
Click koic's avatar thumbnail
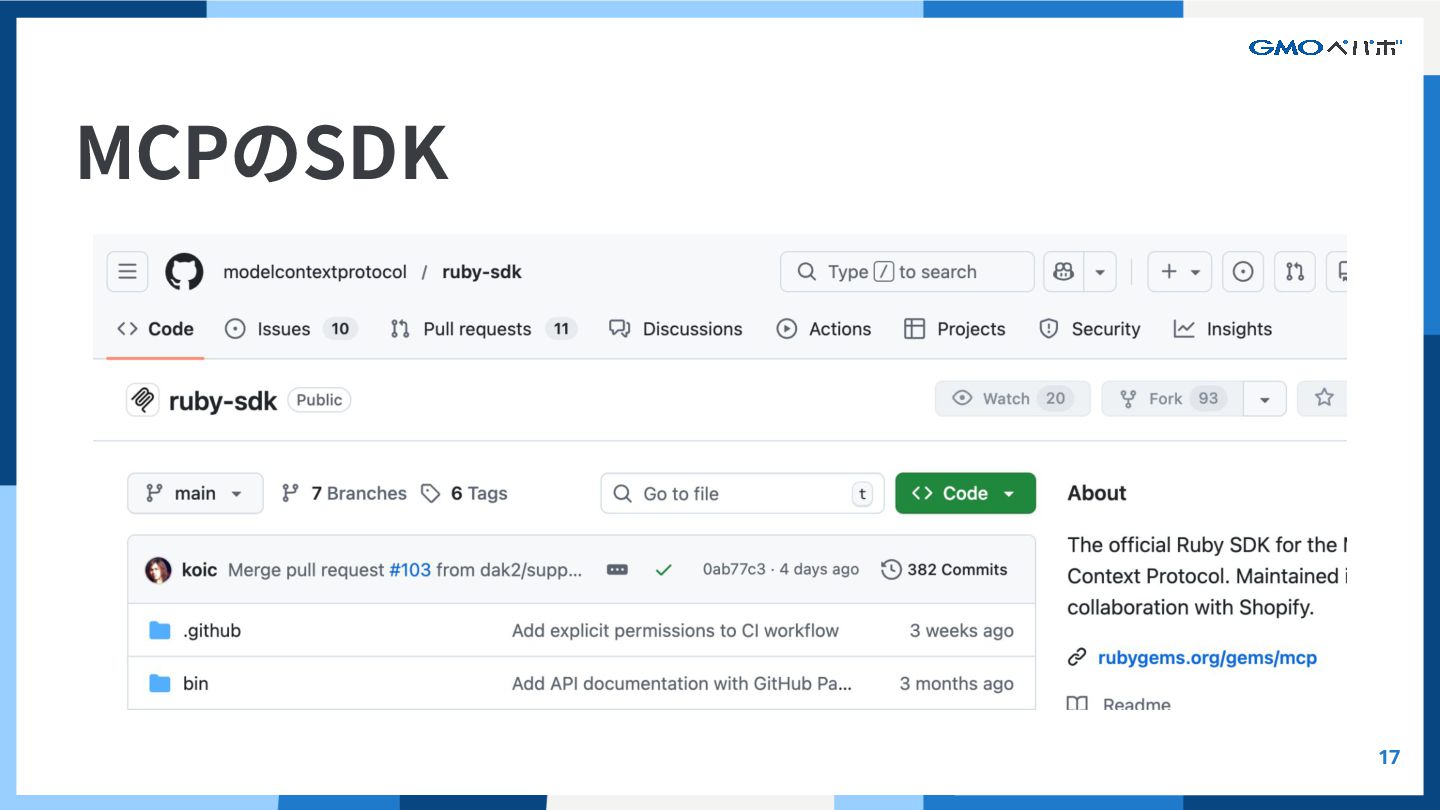(158, 570)
